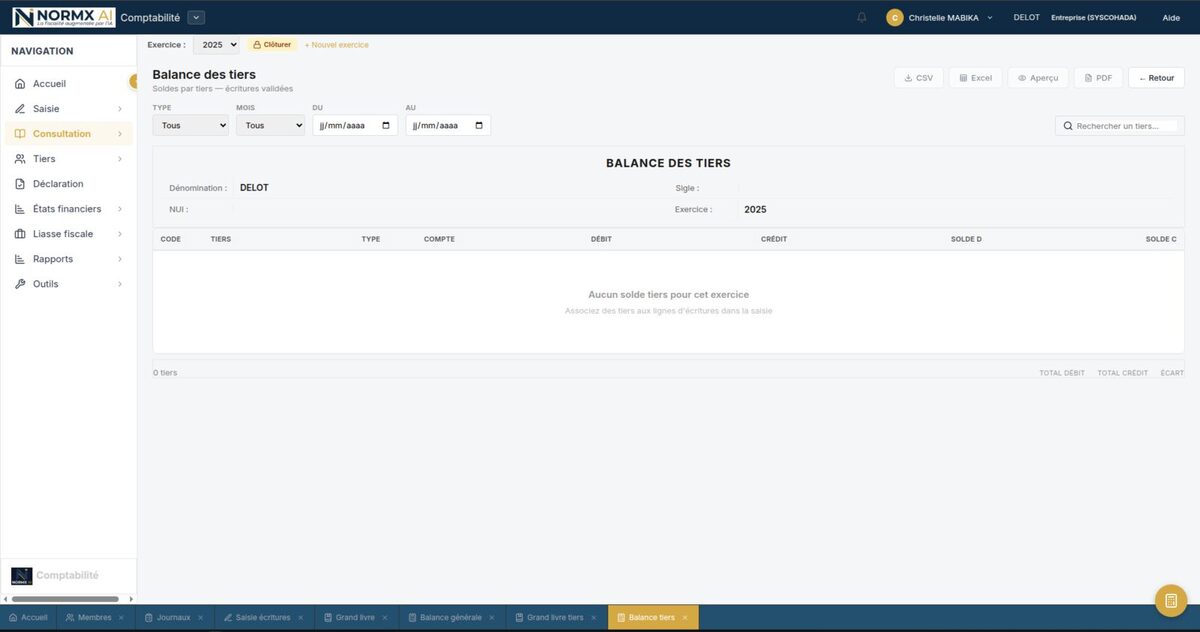The height and width of the screenshot is (632, 1200).
Task: Open the Comptabilité module dropdown
Action: pyautogui.click(x=196, y=17)
